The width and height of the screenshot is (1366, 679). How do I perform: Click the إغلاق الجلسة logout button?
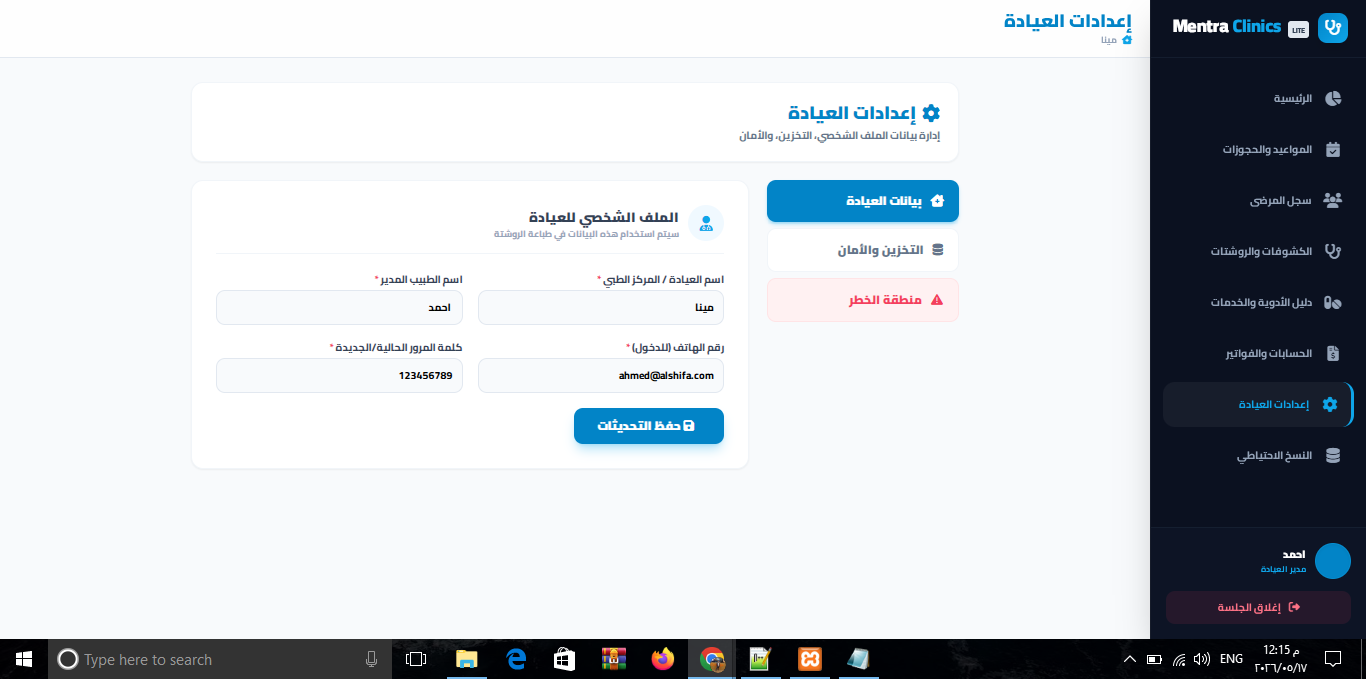1258,607
